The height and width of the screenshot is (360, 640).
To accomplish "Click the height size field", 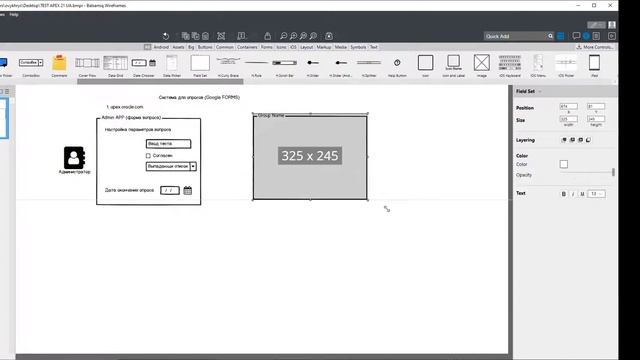I will pyautogui.click(x=596, y=119).
